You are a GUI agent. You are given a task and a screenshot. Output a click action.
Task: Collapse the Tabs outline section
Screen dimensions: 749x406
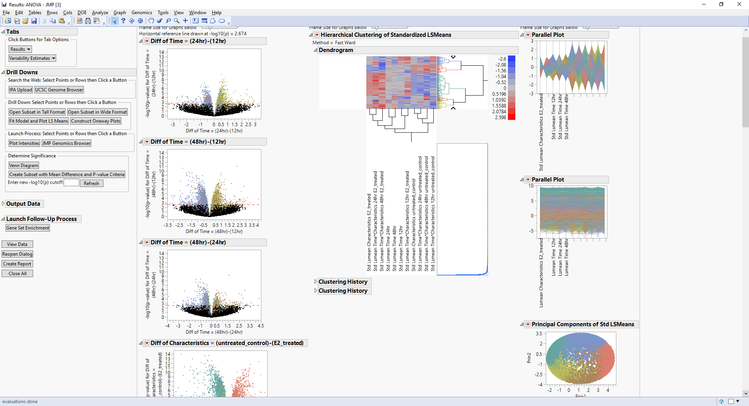point(3,32)
